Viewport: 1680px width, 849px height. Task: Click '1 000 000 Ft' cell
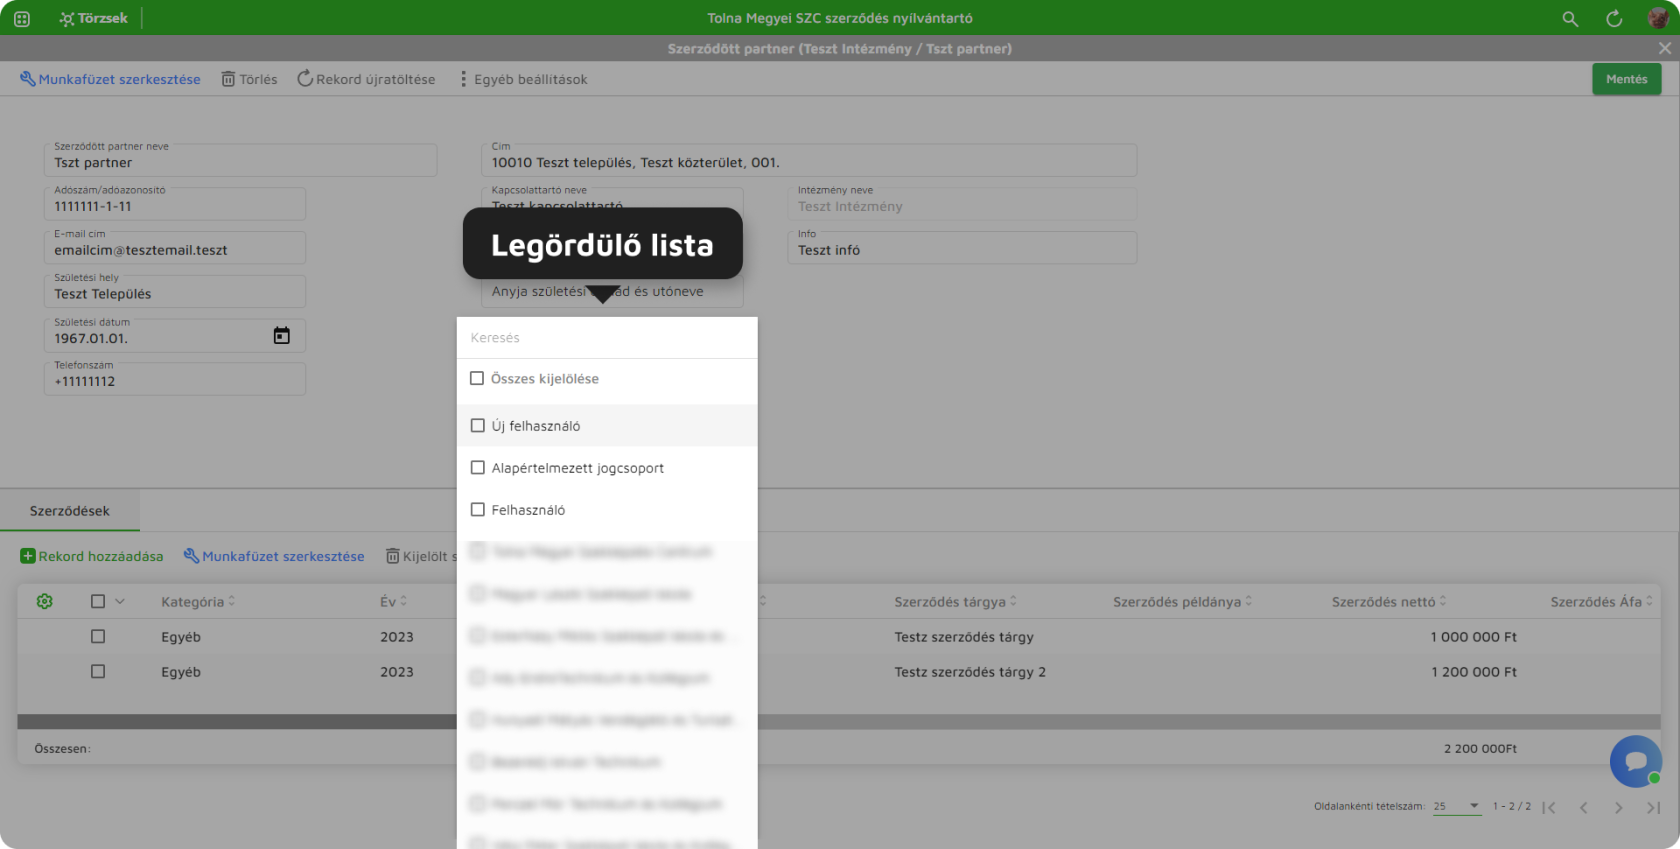click(x=1473, y=637)
